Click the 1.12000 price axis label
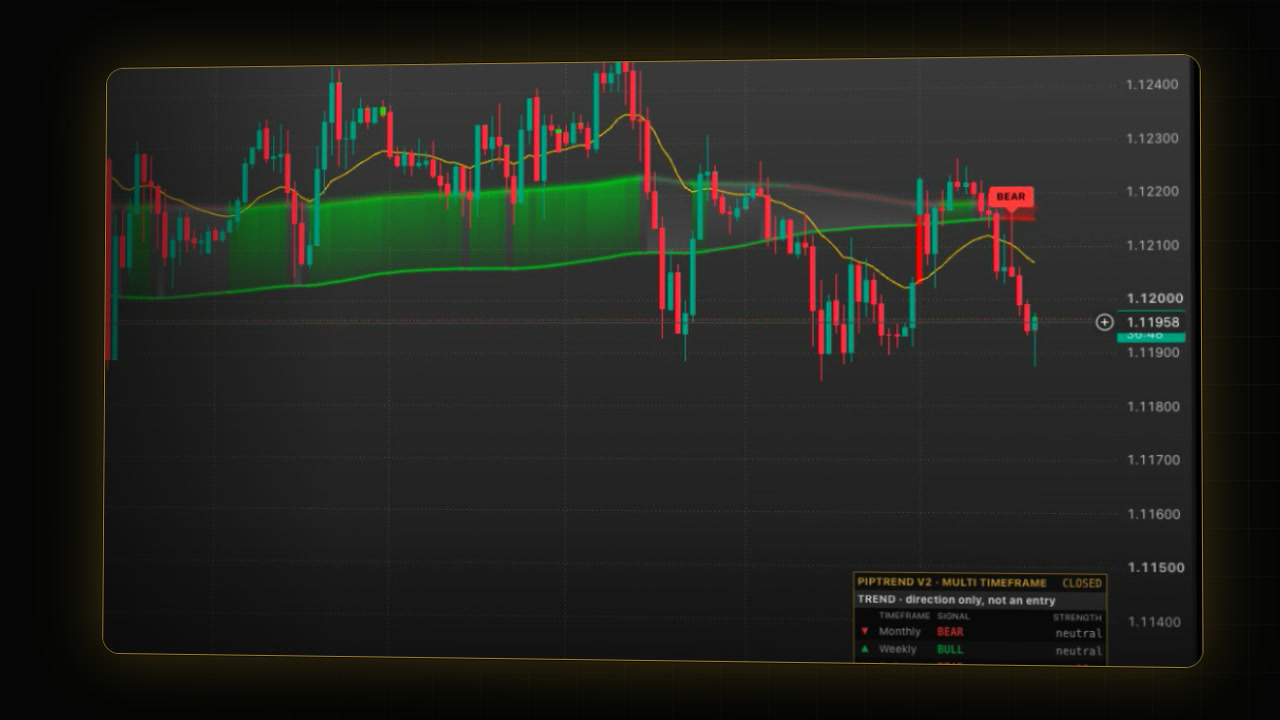The height and width of the screenshot is (720, 1280). 1156,298
